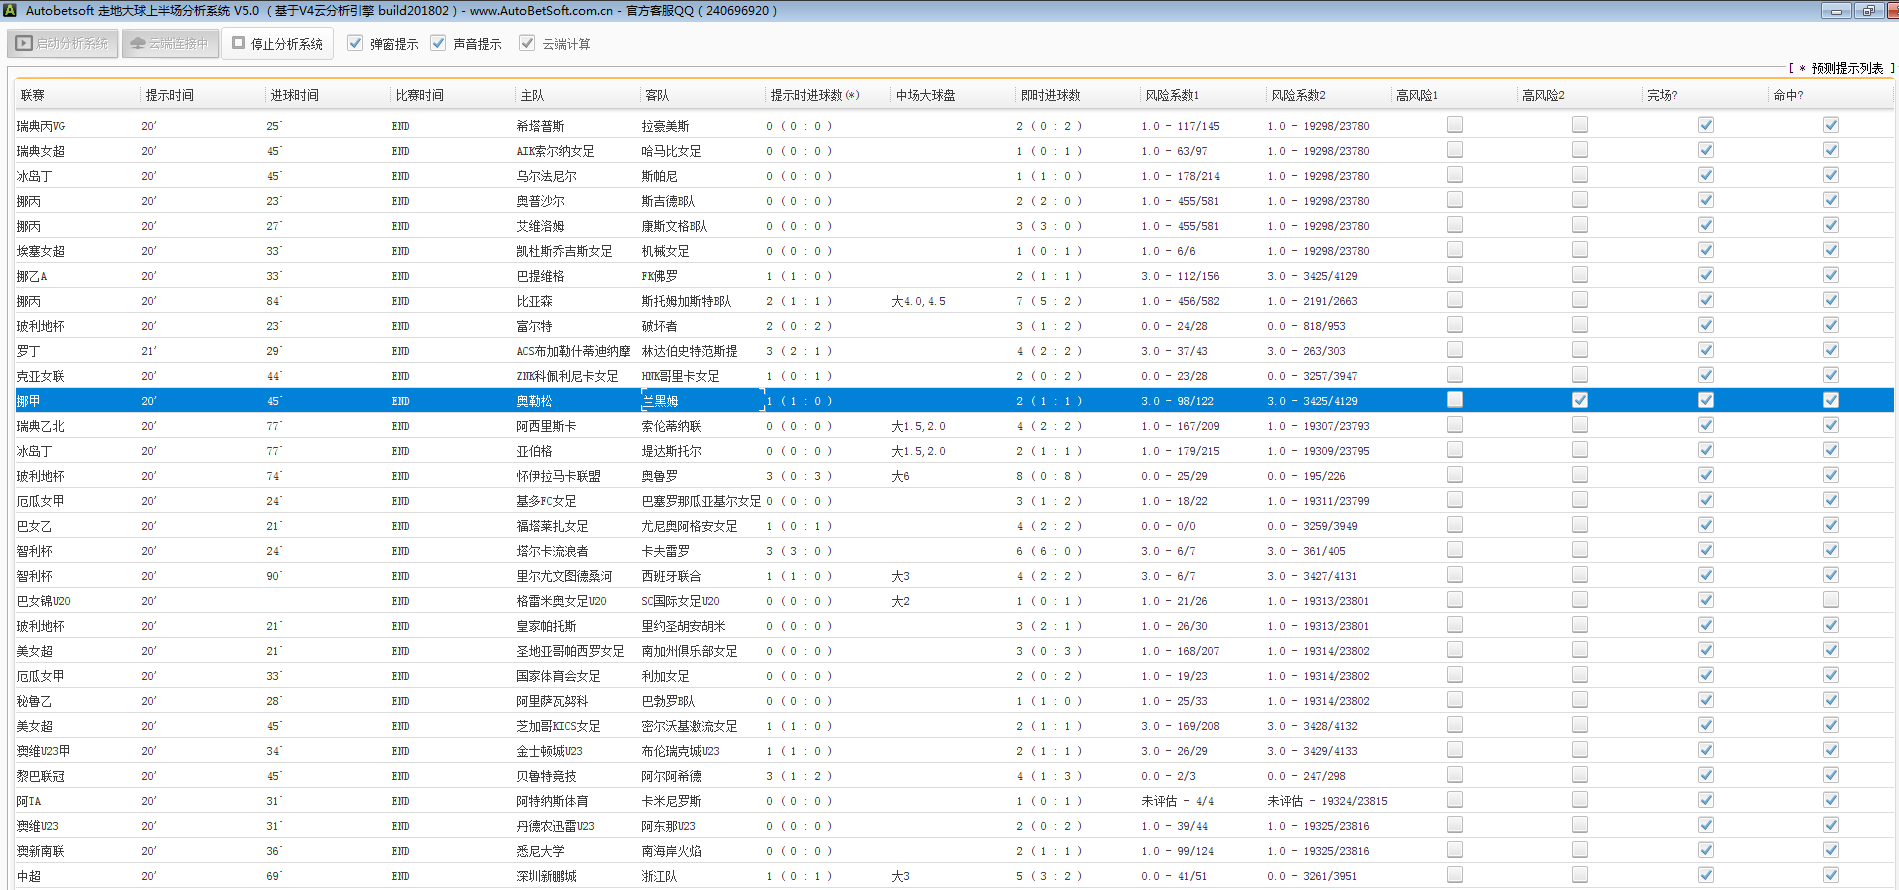The height and width of the screenshot is (890, 1899).
Task: Toggle the 声音提示 sound alert checkbox
Action: [438, 43]
